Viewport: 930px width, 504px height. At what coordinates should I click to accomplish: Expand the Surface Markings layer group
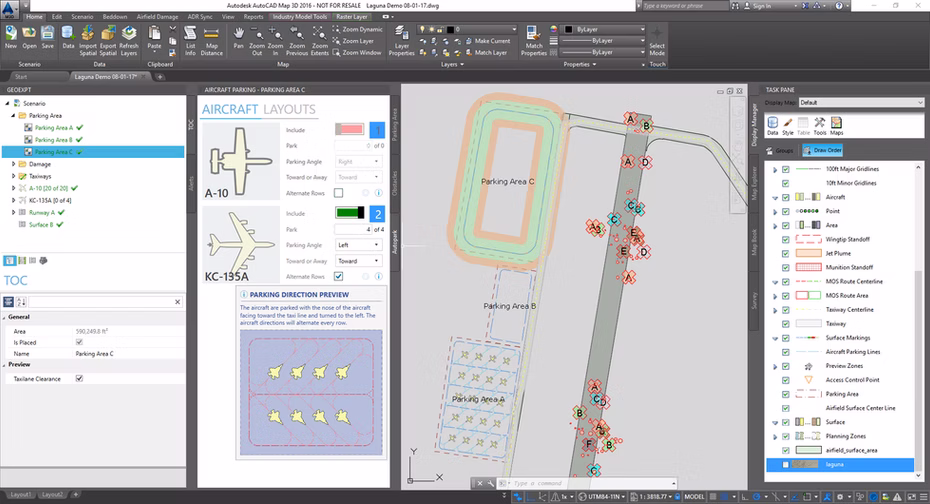point(775,338)
